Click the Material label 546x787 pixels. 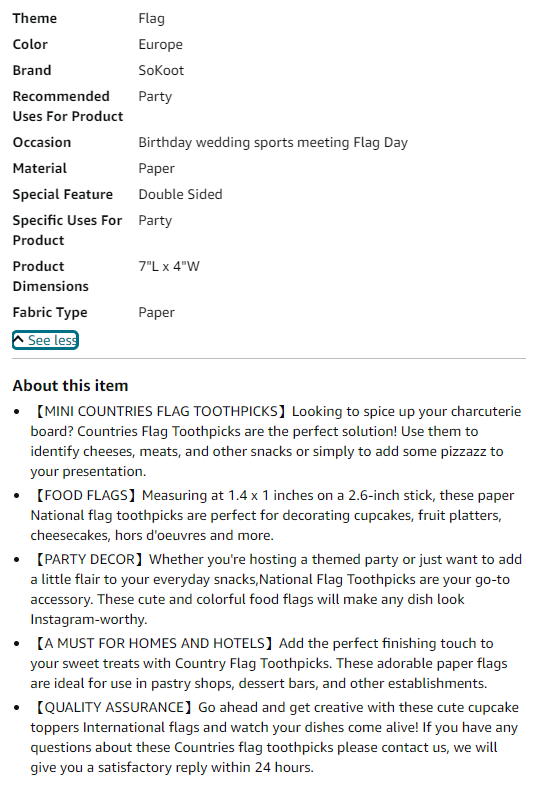40,169
